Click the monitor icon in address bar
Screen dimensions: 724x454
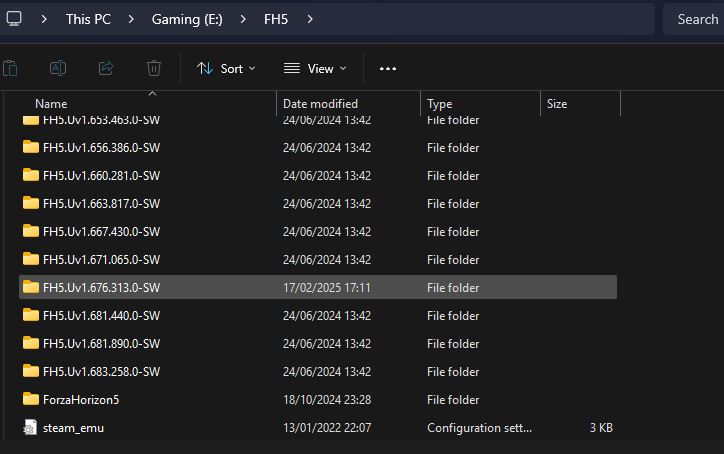(x=15, y=19)
